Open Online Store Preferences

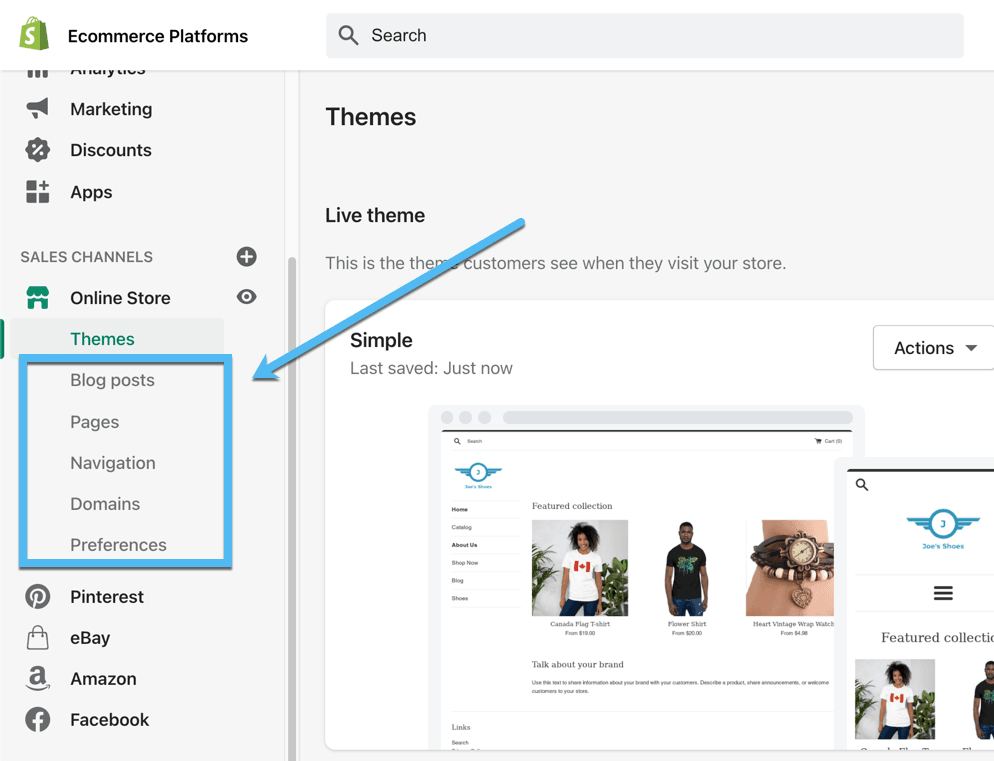click(x=119, y=545)
